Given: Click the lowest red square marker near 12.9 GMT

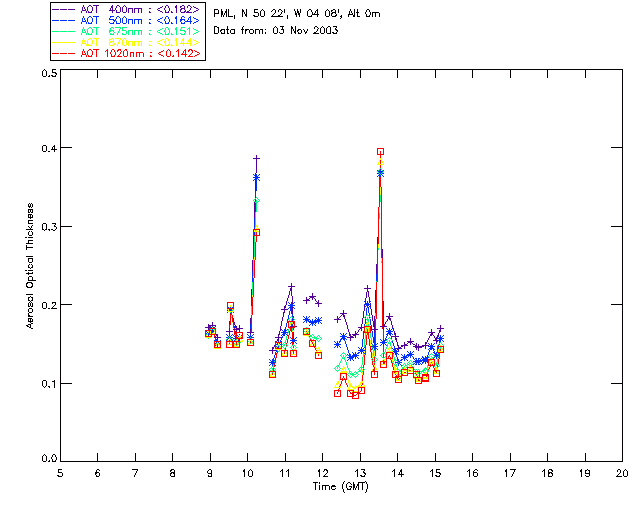Looking at the screenshot, I should [356, 395].
